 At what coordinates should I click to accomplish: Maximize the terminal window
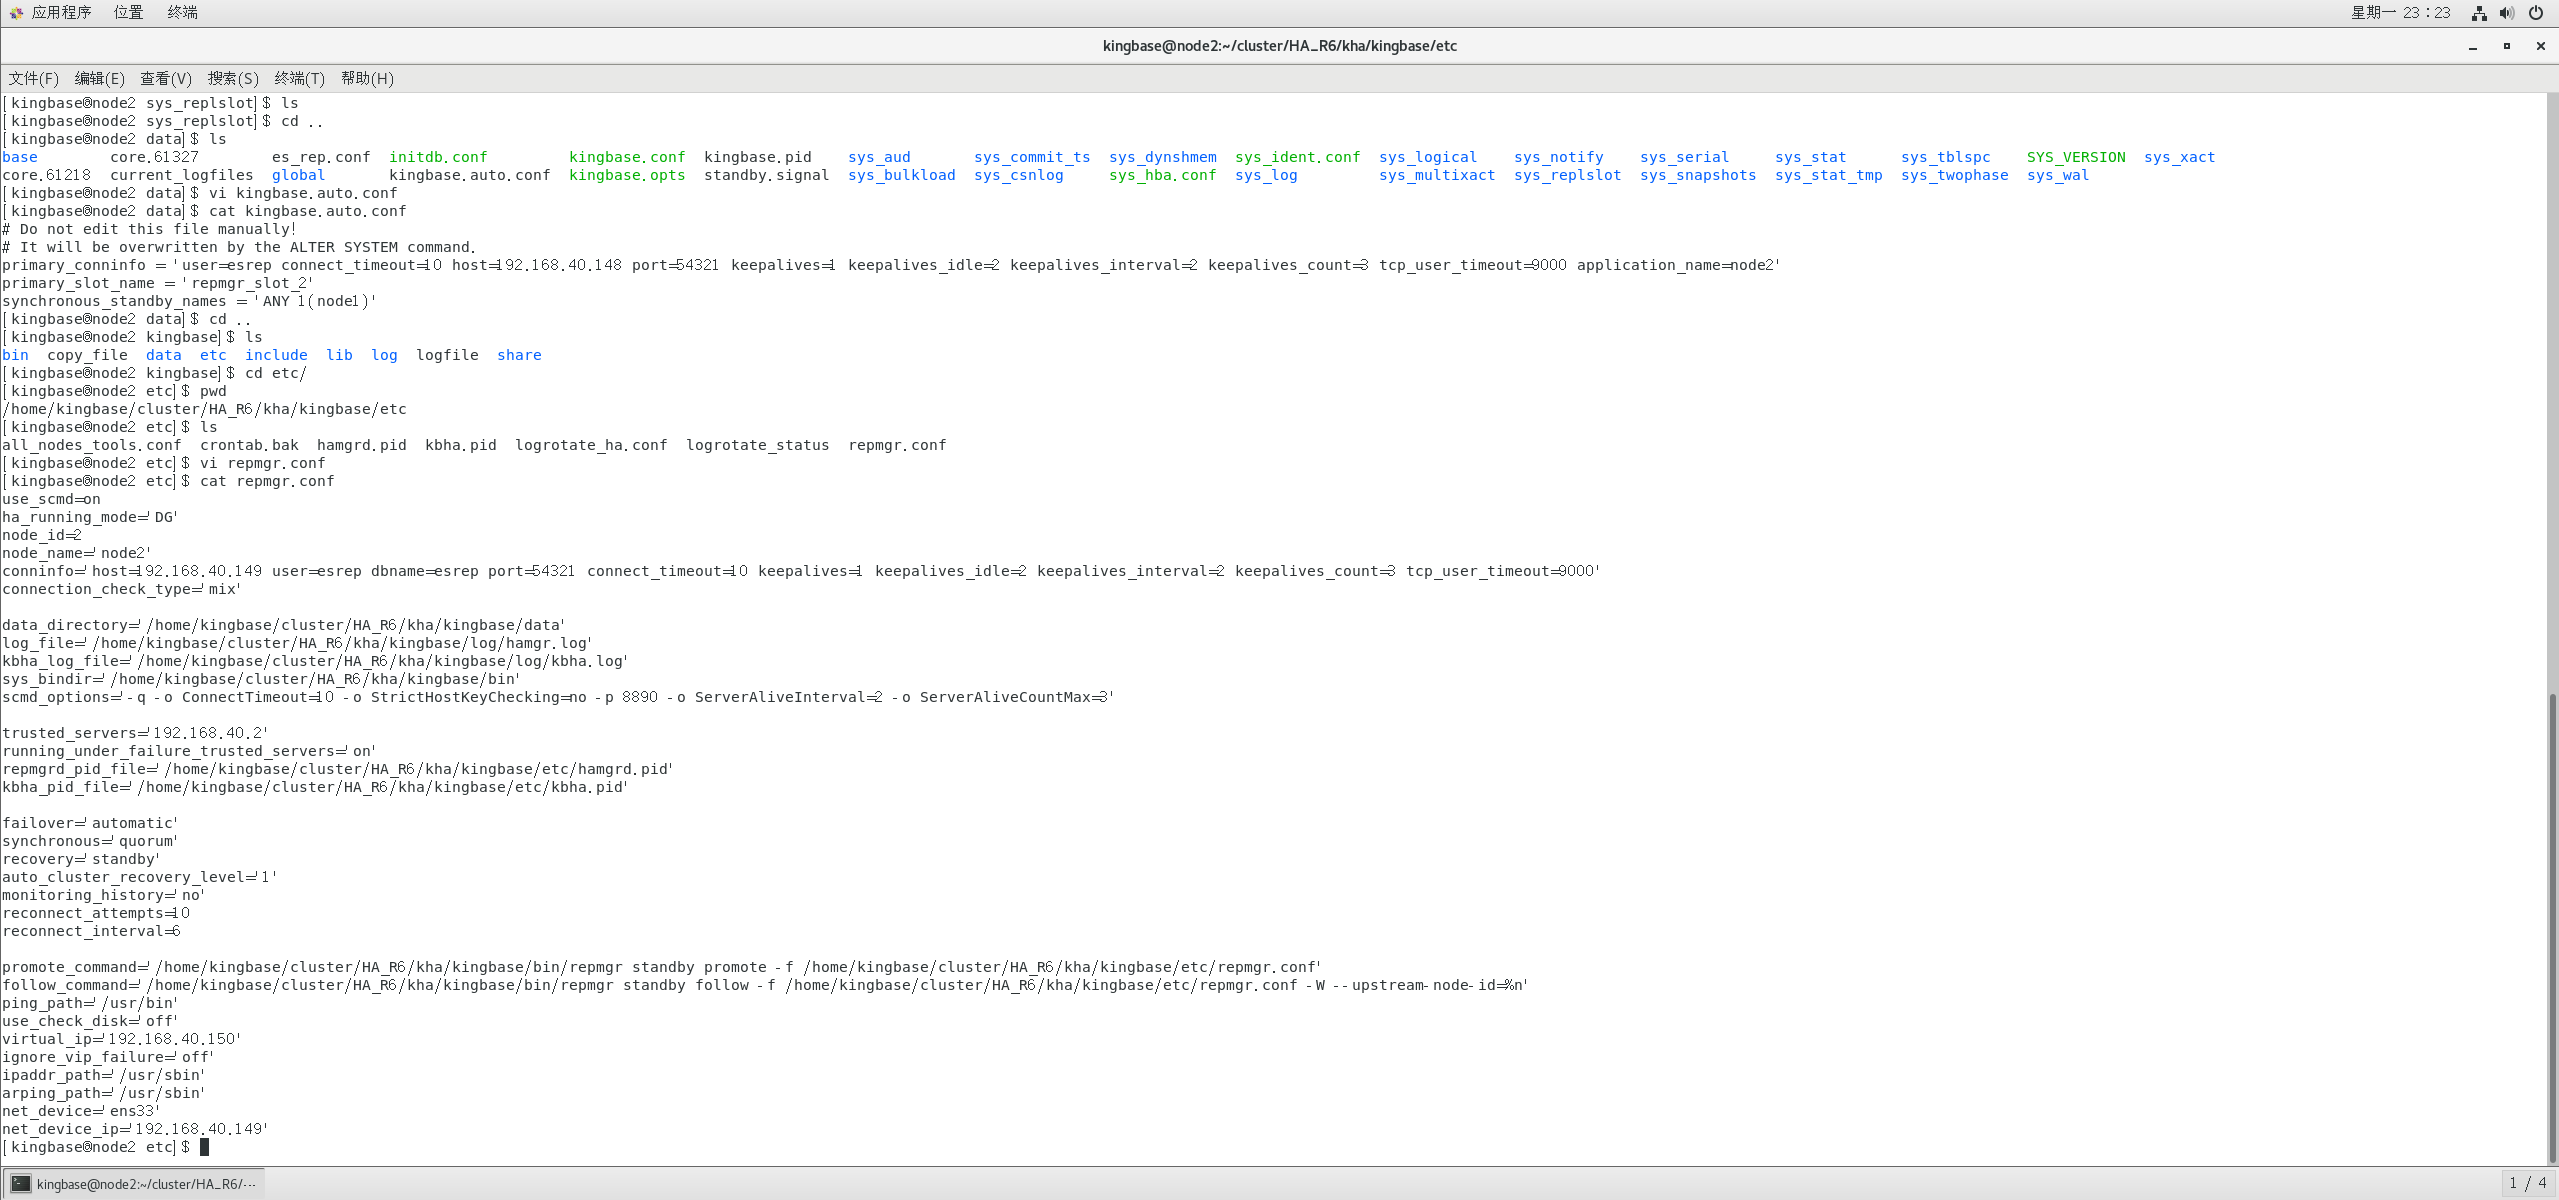2507,46
